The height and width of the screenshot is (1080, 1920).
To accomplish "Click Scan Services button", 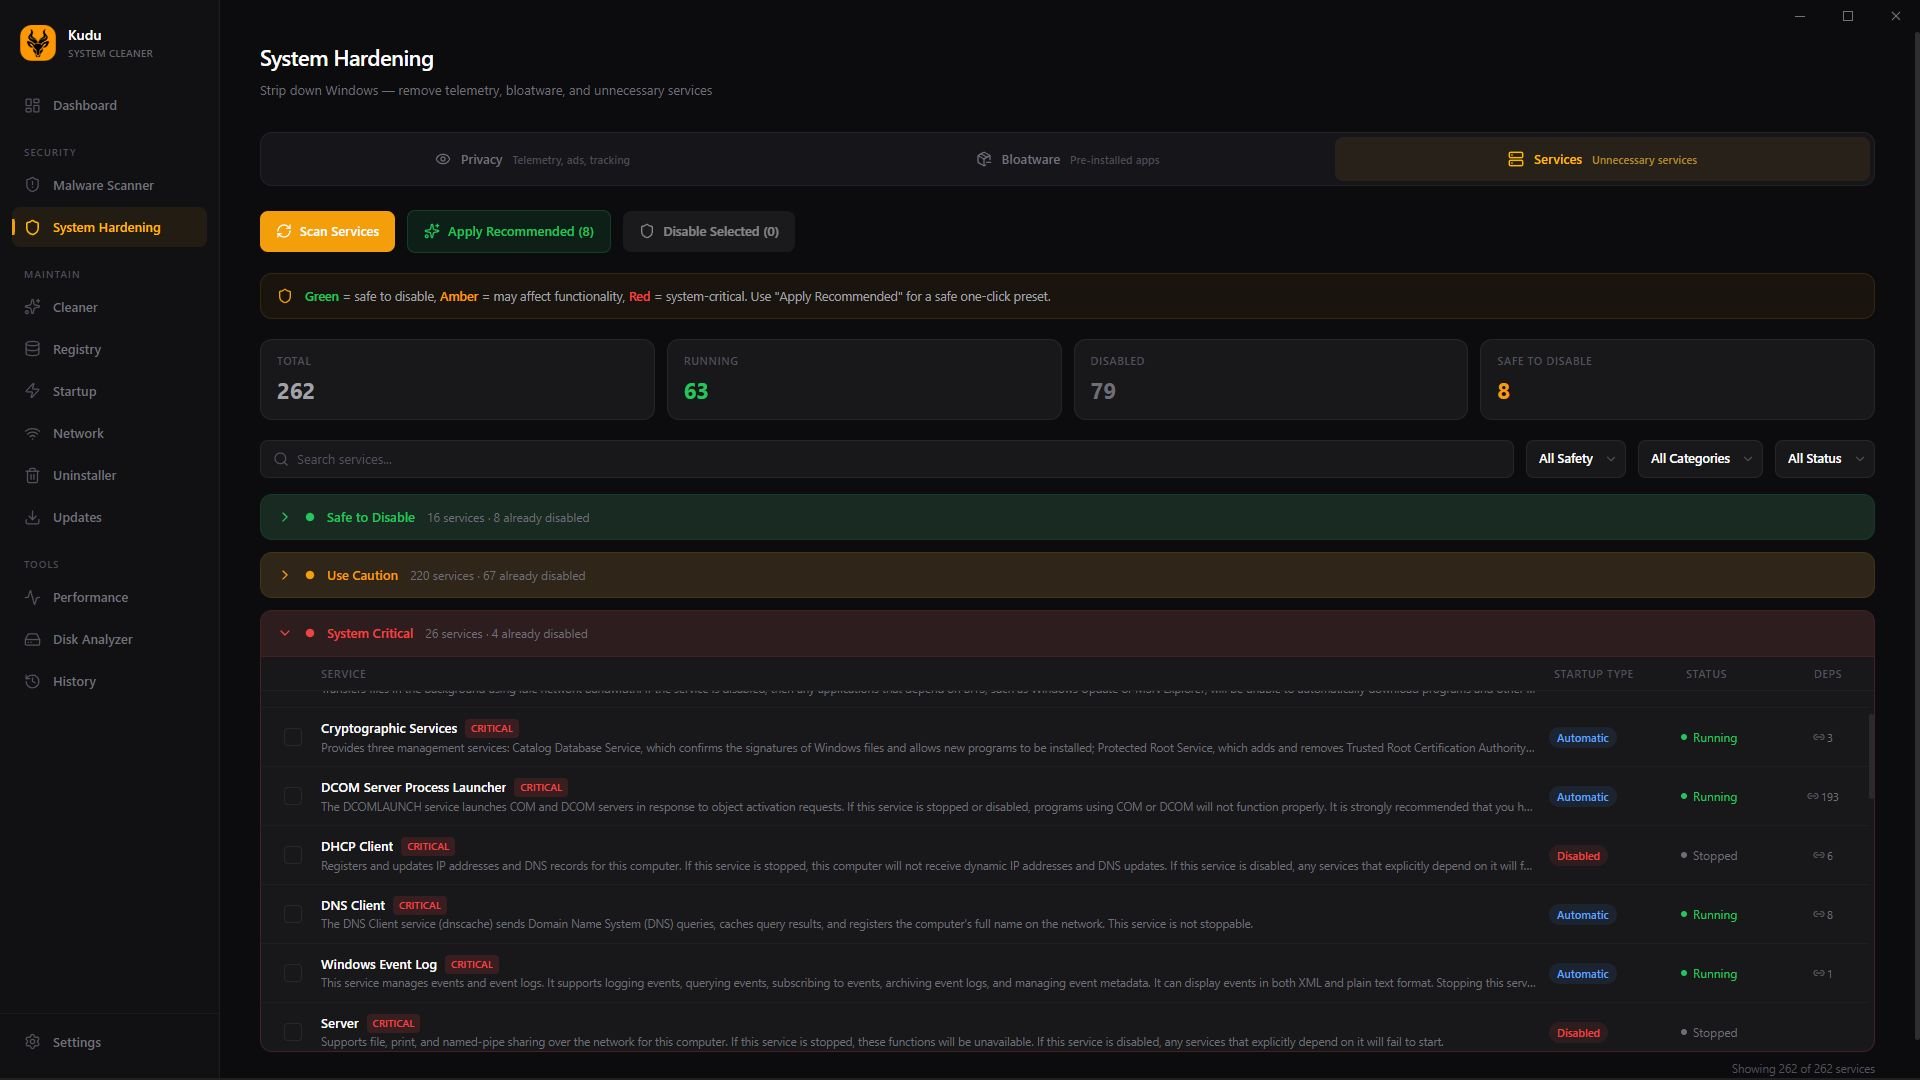I will 327,232.
